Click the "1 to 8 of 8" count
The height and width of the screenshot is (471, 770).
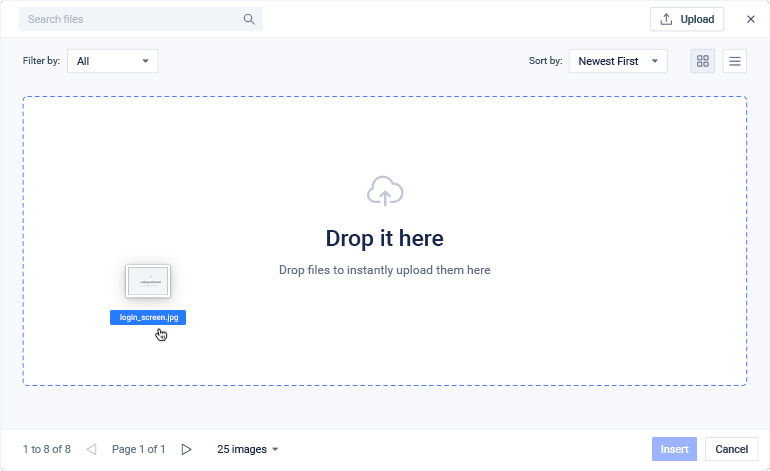pos(47,449)
